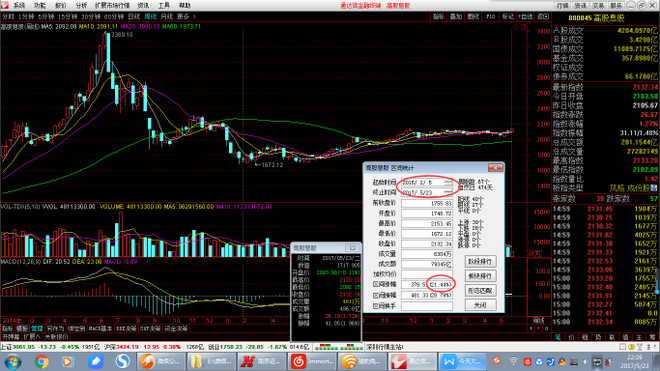Close the 区间统计 dialog with X
This screenshot has height=371, width=660.
pyautogui.click(x=495, y=168)
